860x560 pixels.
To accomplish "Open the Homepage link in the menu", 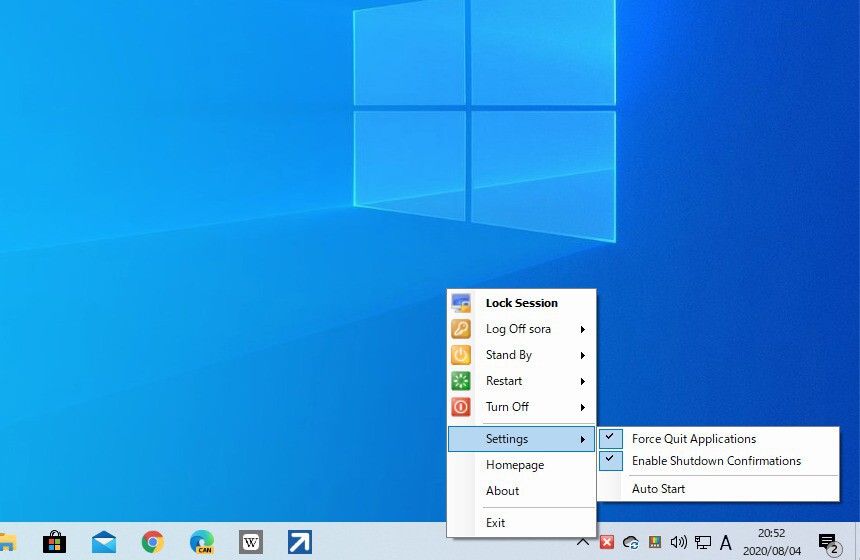I will 515,465.
